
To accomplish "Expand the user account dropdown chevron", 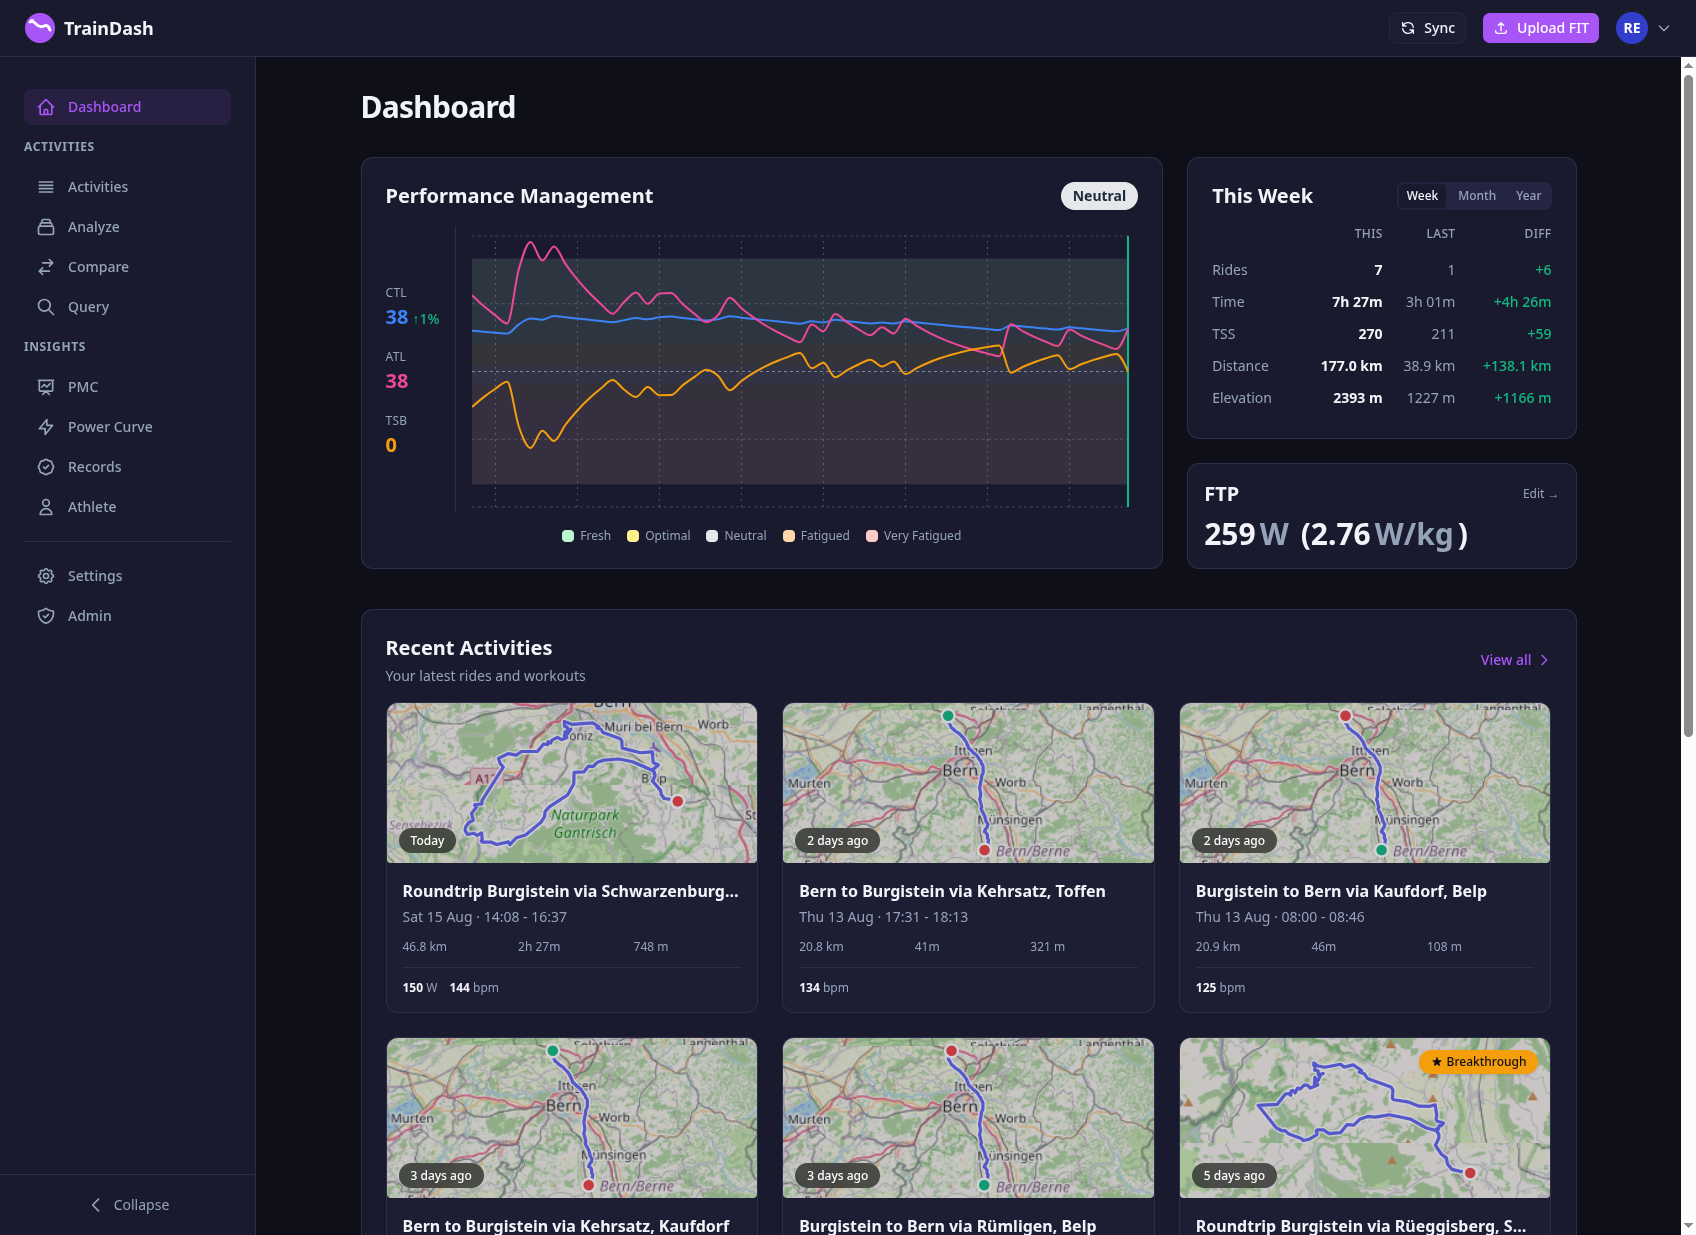I will click(1664, 28).
